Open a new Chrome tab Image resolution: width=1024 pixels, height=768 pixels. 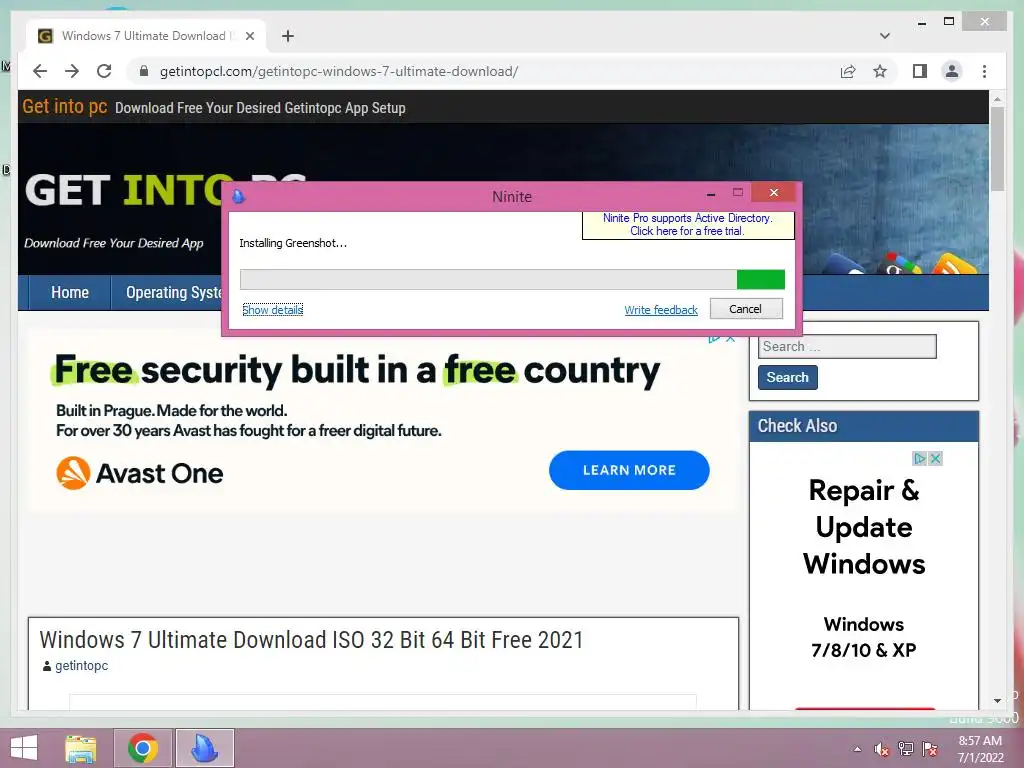click(x=287, y=36)
